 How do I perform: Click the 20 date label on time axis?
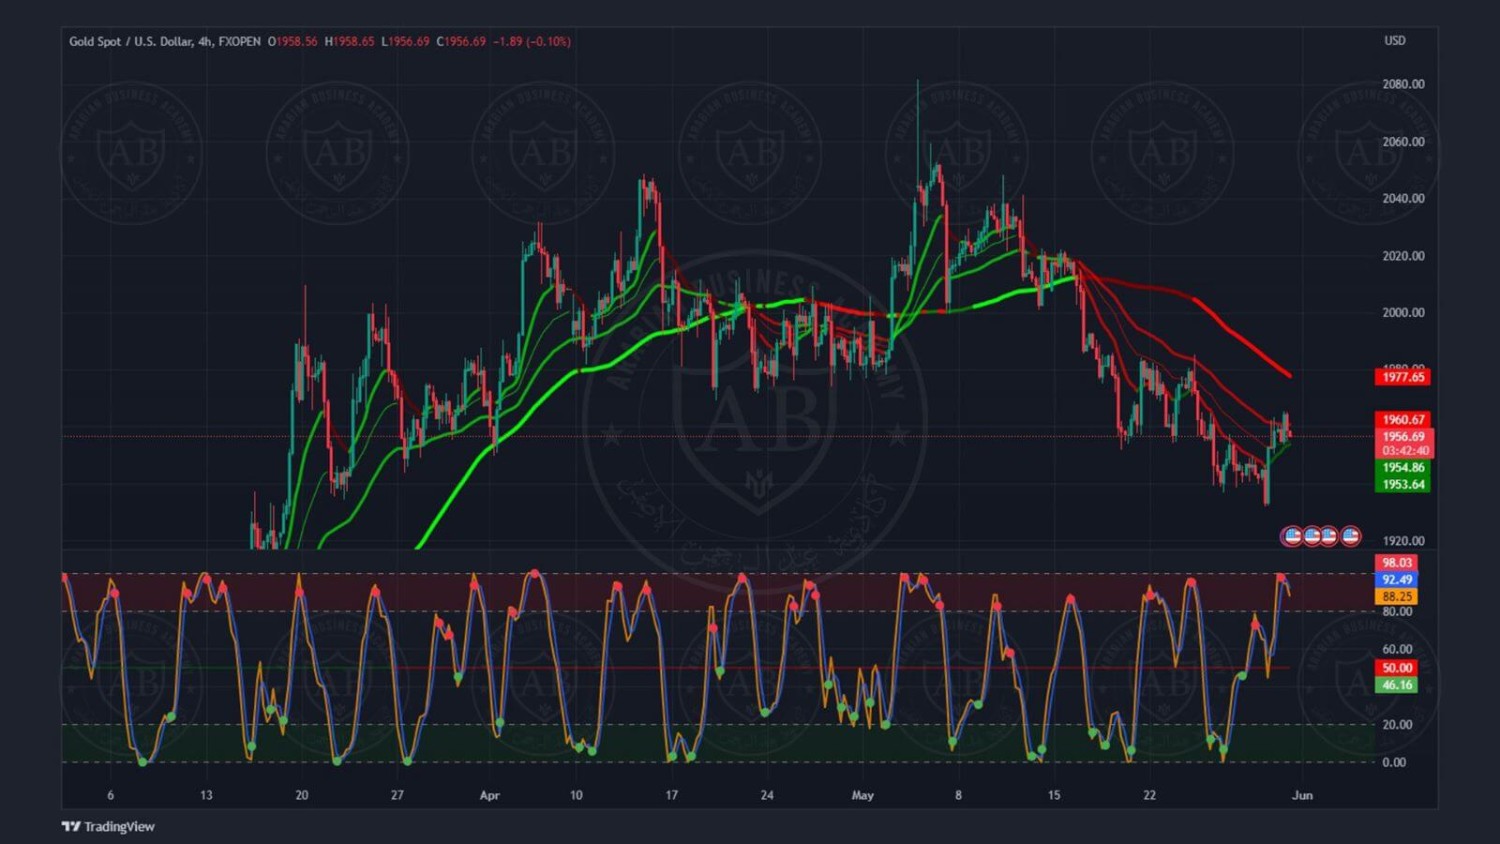(302, 796)
